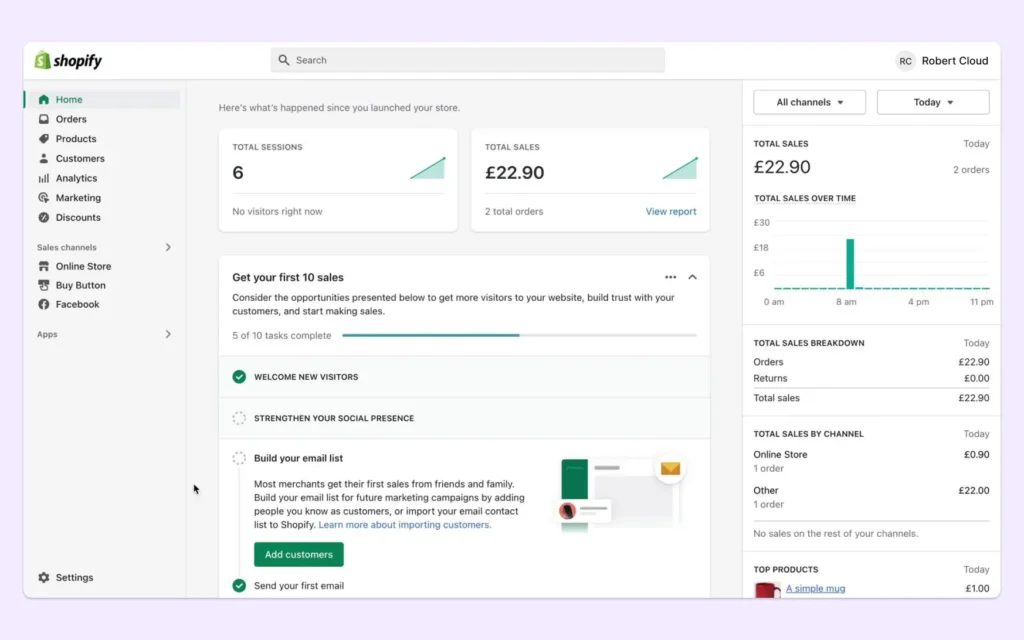
Task: Expand the Welcome New Visitors section
Action: [x=464, y=377]
